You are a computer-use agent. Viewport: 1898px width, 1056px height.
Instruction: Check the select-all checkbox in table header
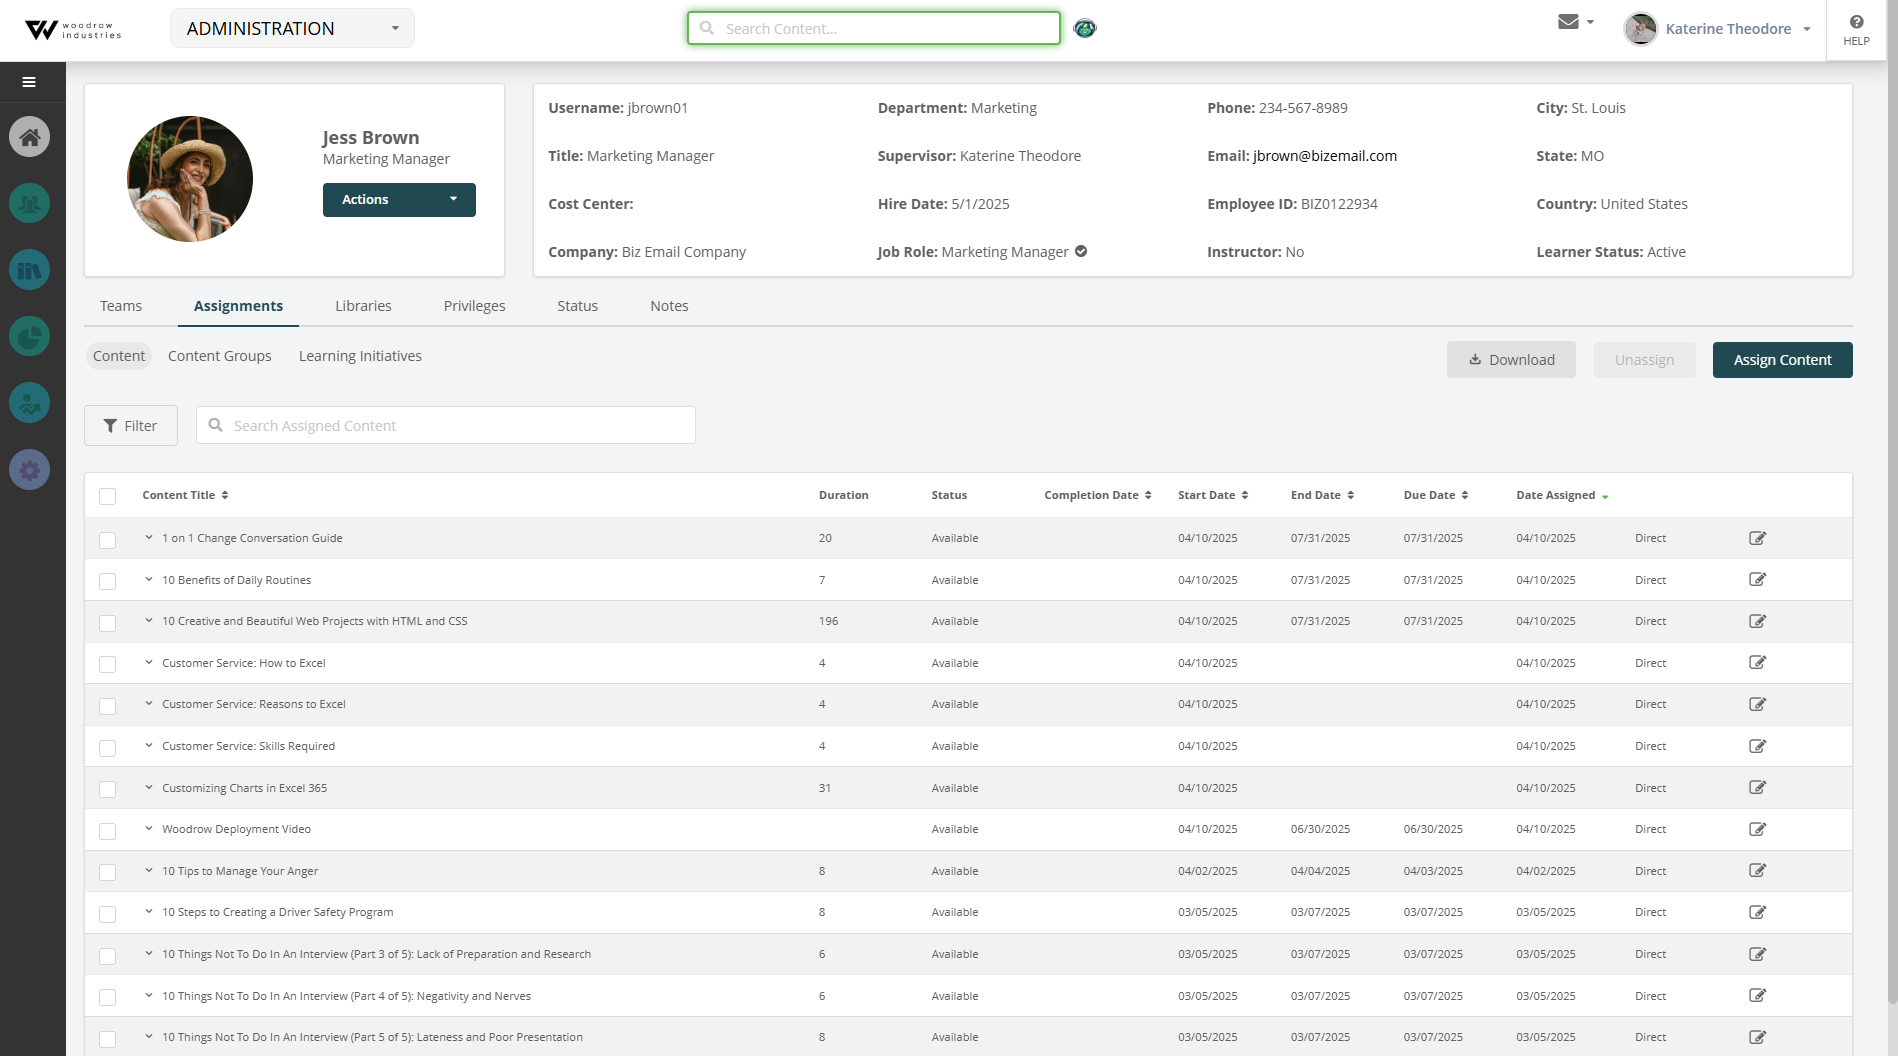(x=107, y=495)
